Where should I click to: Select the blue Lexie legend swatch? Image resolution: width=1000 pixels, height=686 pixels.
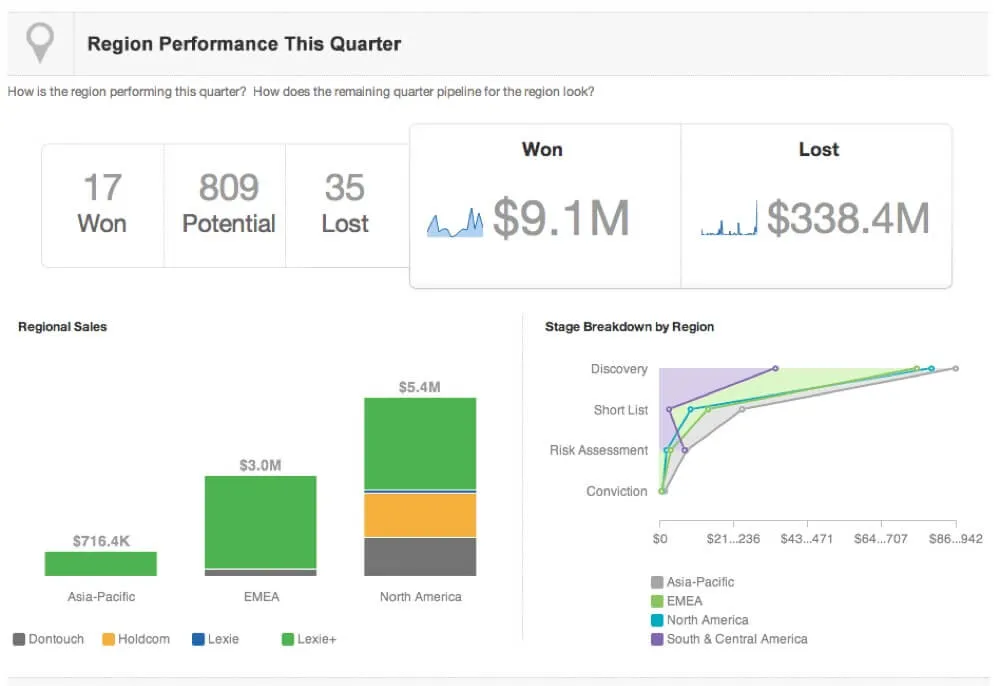(x=199, y=639)
